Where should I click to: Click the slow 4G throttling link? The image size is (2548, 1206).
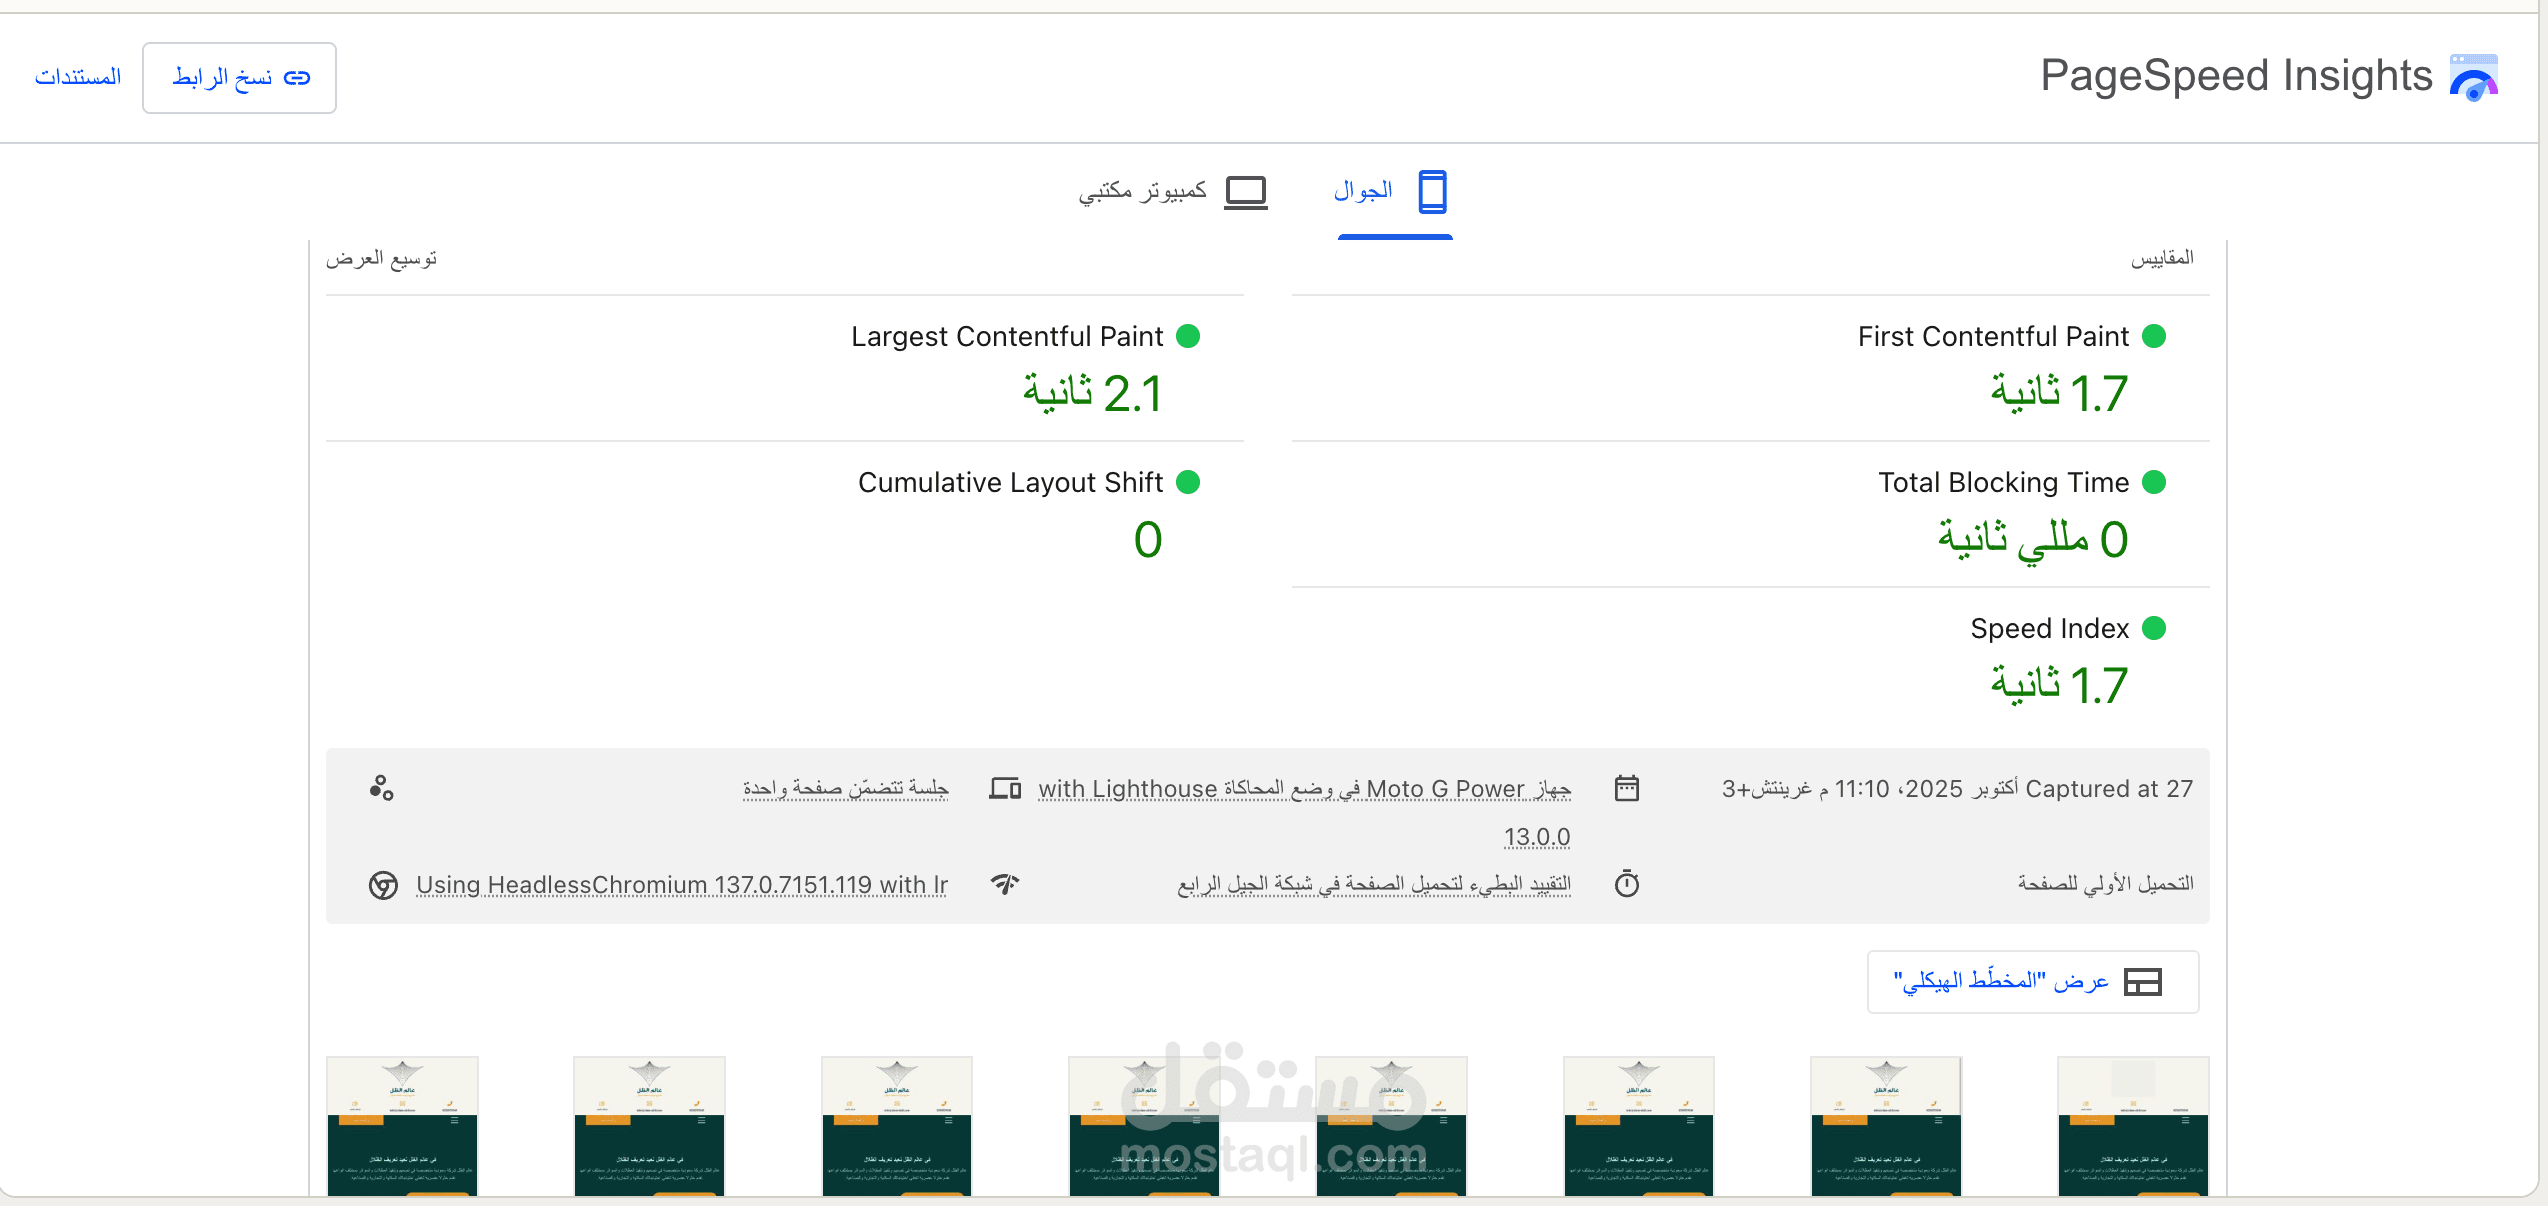point(1373,884)
